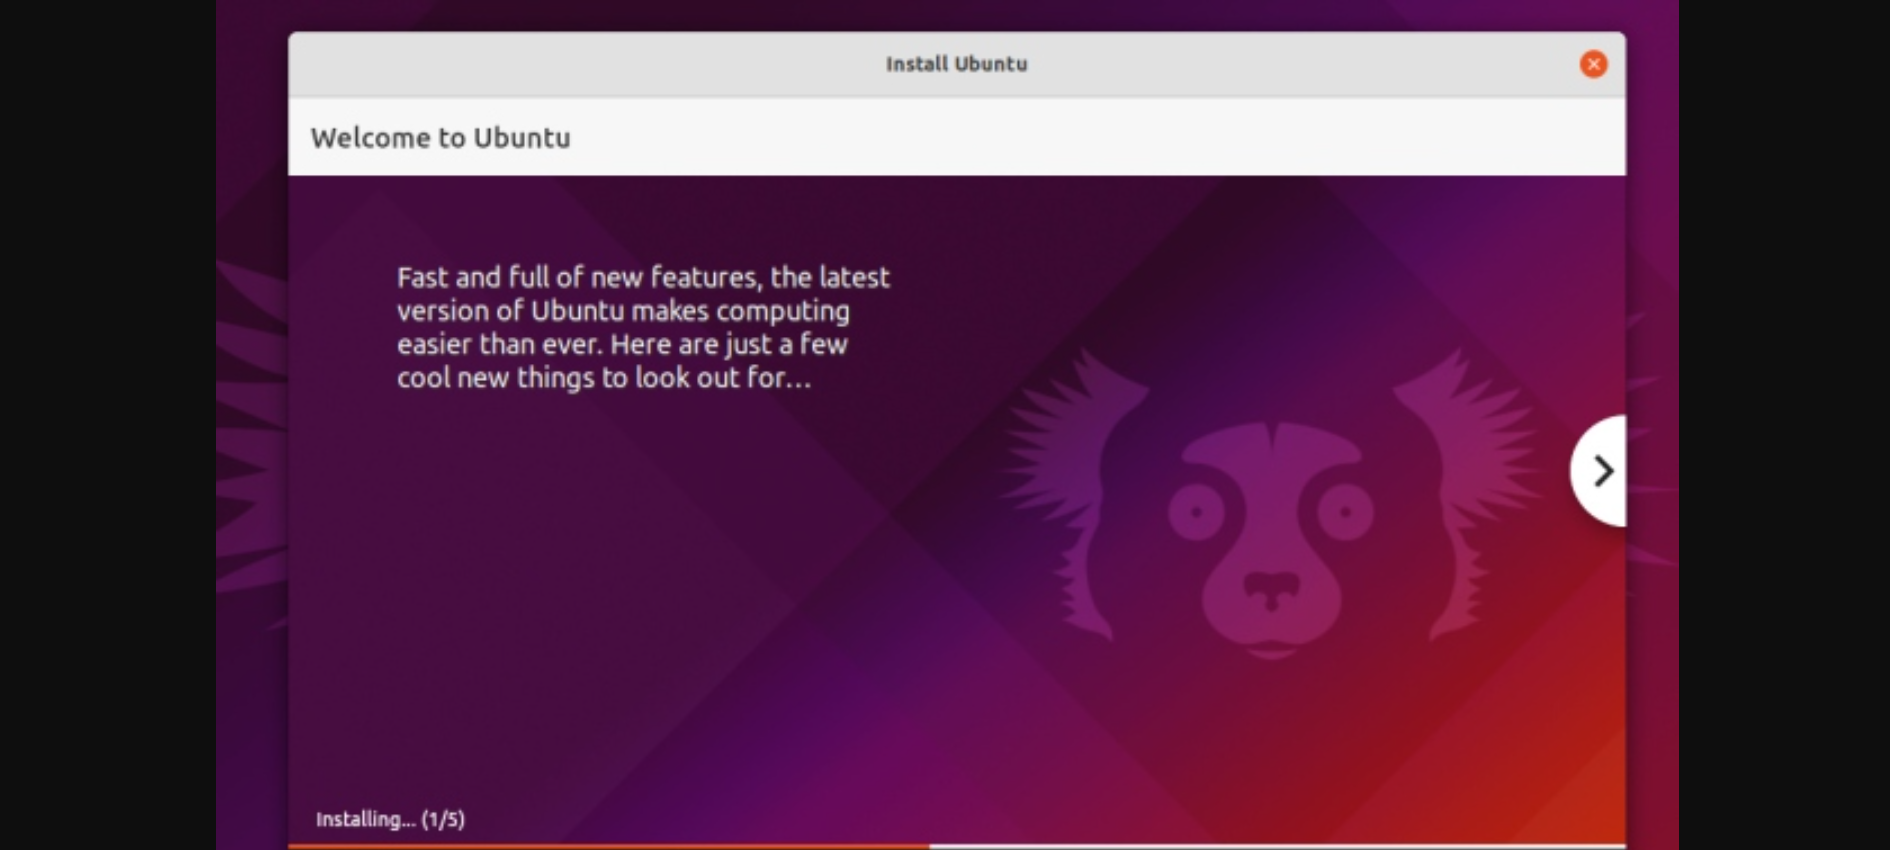The height and width of the screenshot is (850, 1890).
Task: Close the Install Ubuntu window
Action: pos(1593,64)
